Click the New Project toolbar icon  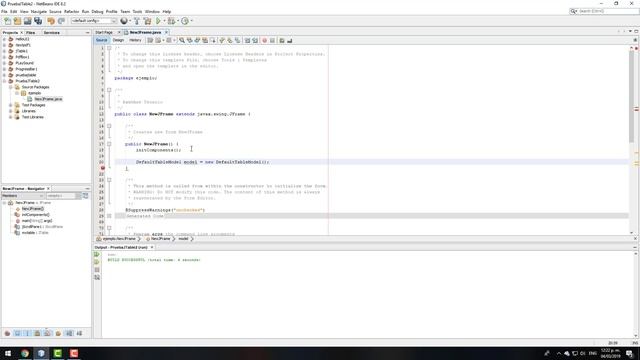(17, 21)
